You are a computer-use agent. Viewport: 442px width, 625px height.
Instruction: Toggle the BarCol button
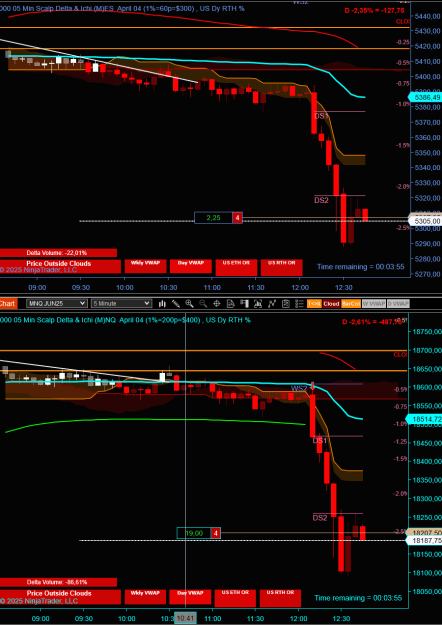(x=351, y=304)
